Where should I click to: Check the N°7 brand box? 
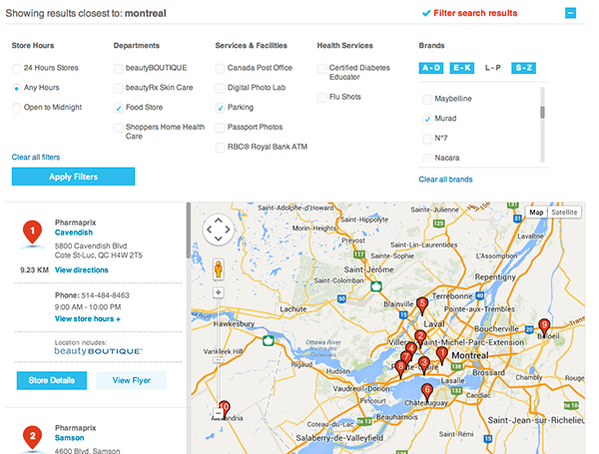(427, 139)
